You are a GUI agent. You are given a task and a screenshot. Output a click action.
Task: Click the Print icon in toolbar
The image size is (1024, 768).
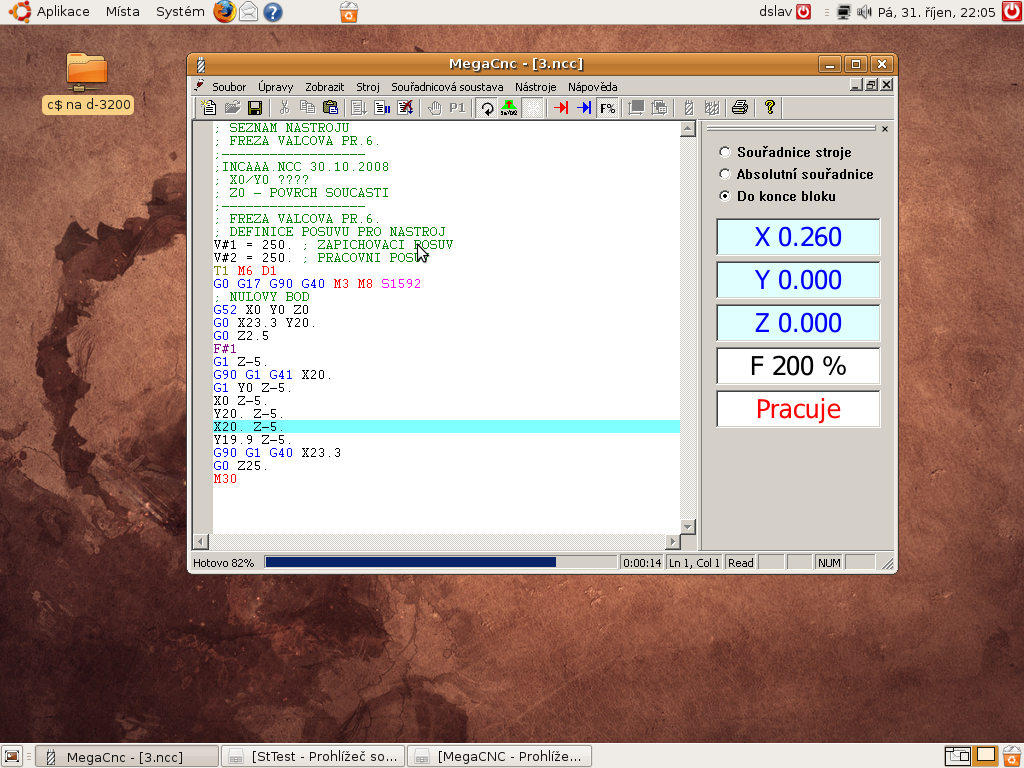click(x=739, y=108)
